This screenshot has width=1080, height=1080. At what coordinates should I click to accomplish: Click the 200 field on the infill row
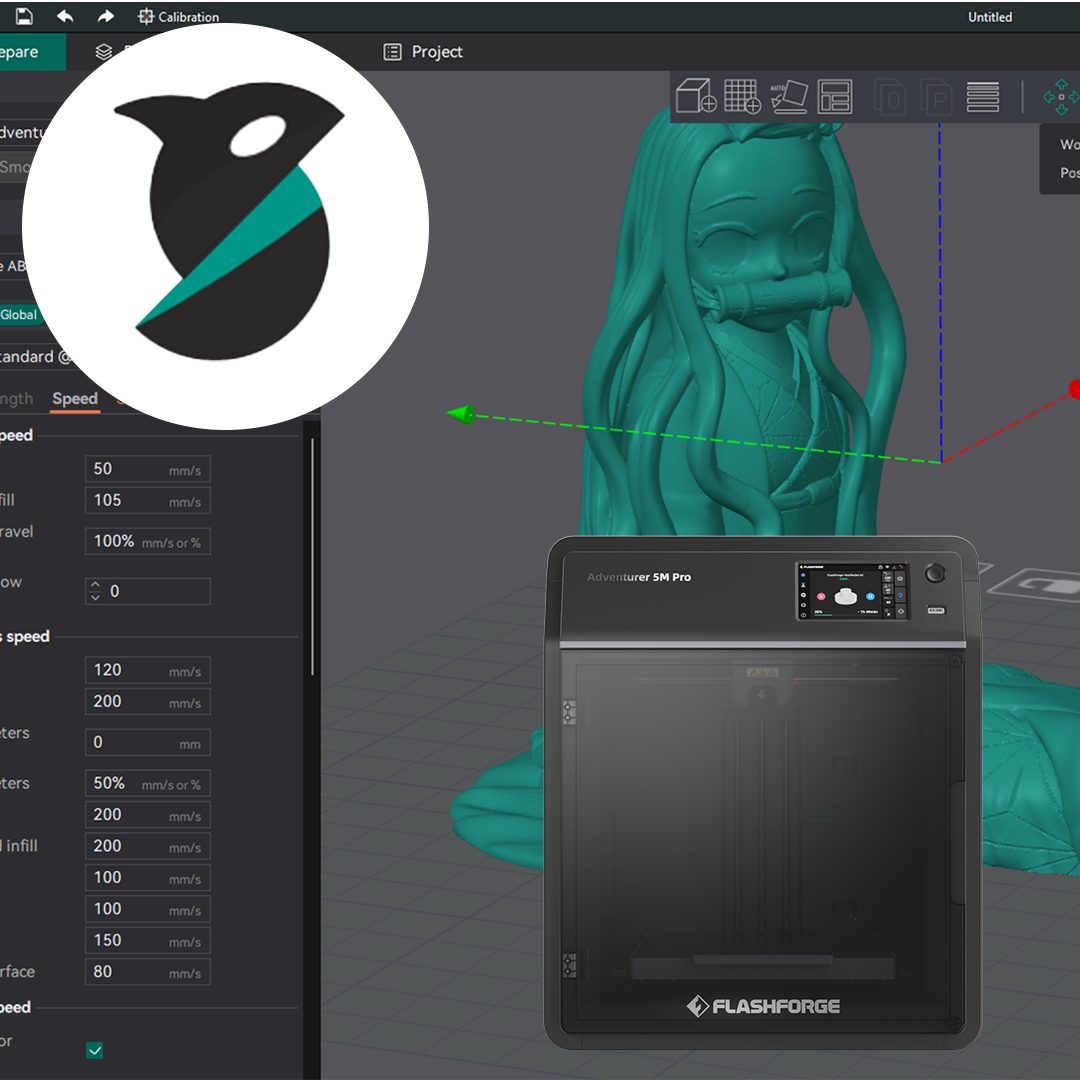click(147, 847)
